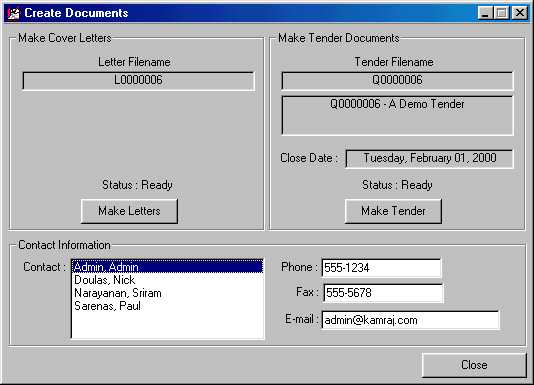Close the window using the title bar X
This screenshot has height=385, width=534.
coord(520,13)
